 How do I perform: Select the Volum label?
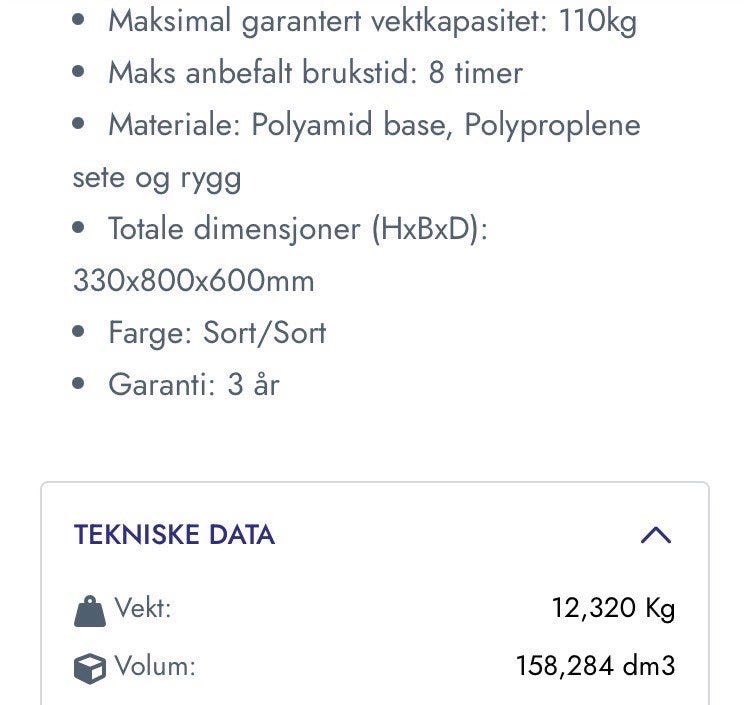[x=154, y=666]
